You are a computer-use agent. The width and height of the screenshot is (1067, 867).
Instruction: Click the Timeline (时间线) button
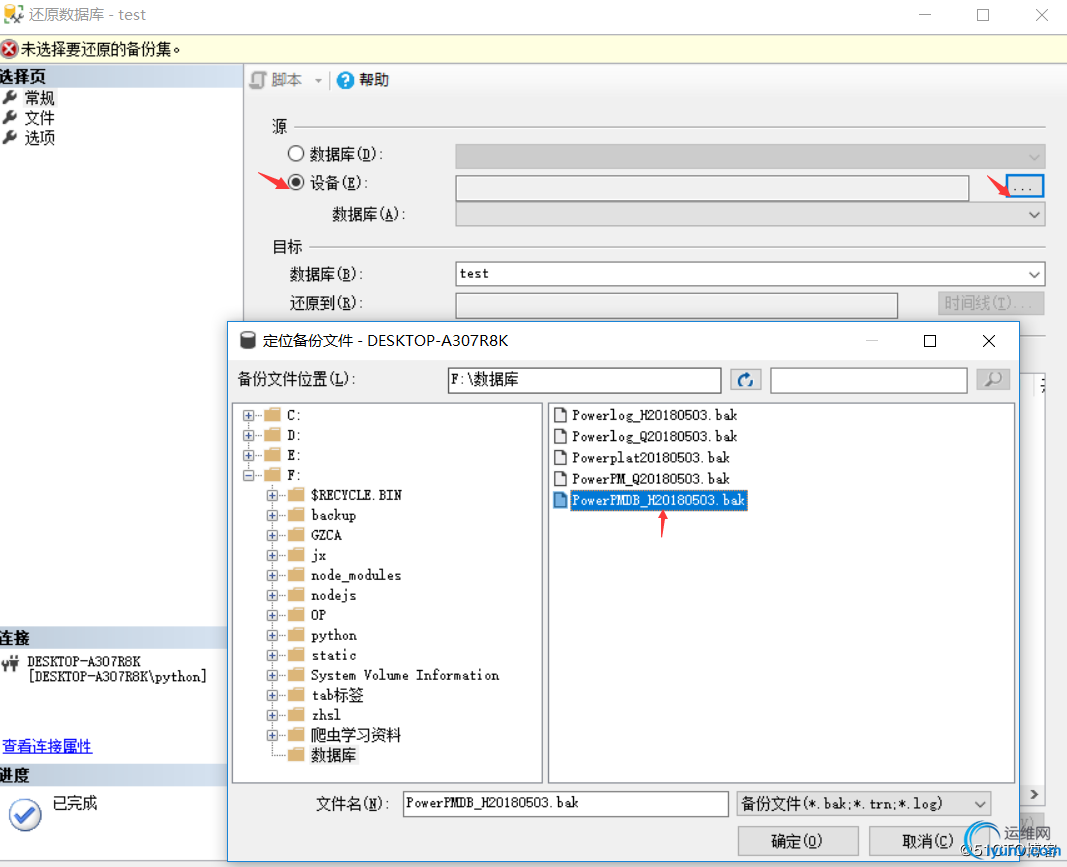pos(991,303)
